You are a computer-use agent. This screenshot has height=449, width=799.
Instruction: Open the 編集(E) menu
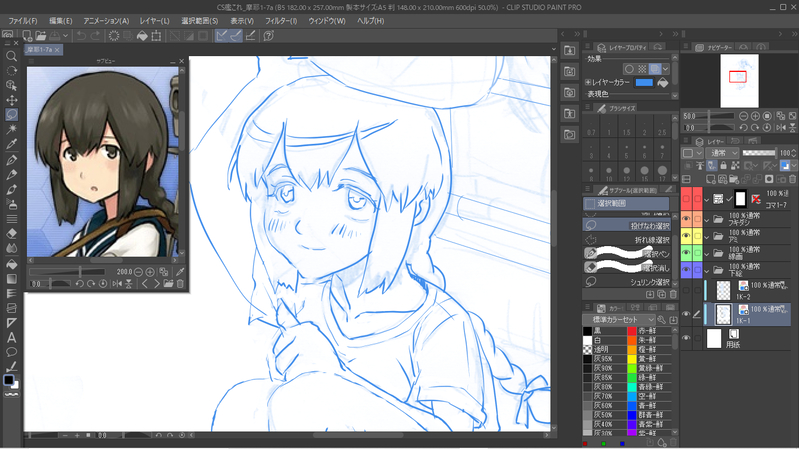pos(61,21)
